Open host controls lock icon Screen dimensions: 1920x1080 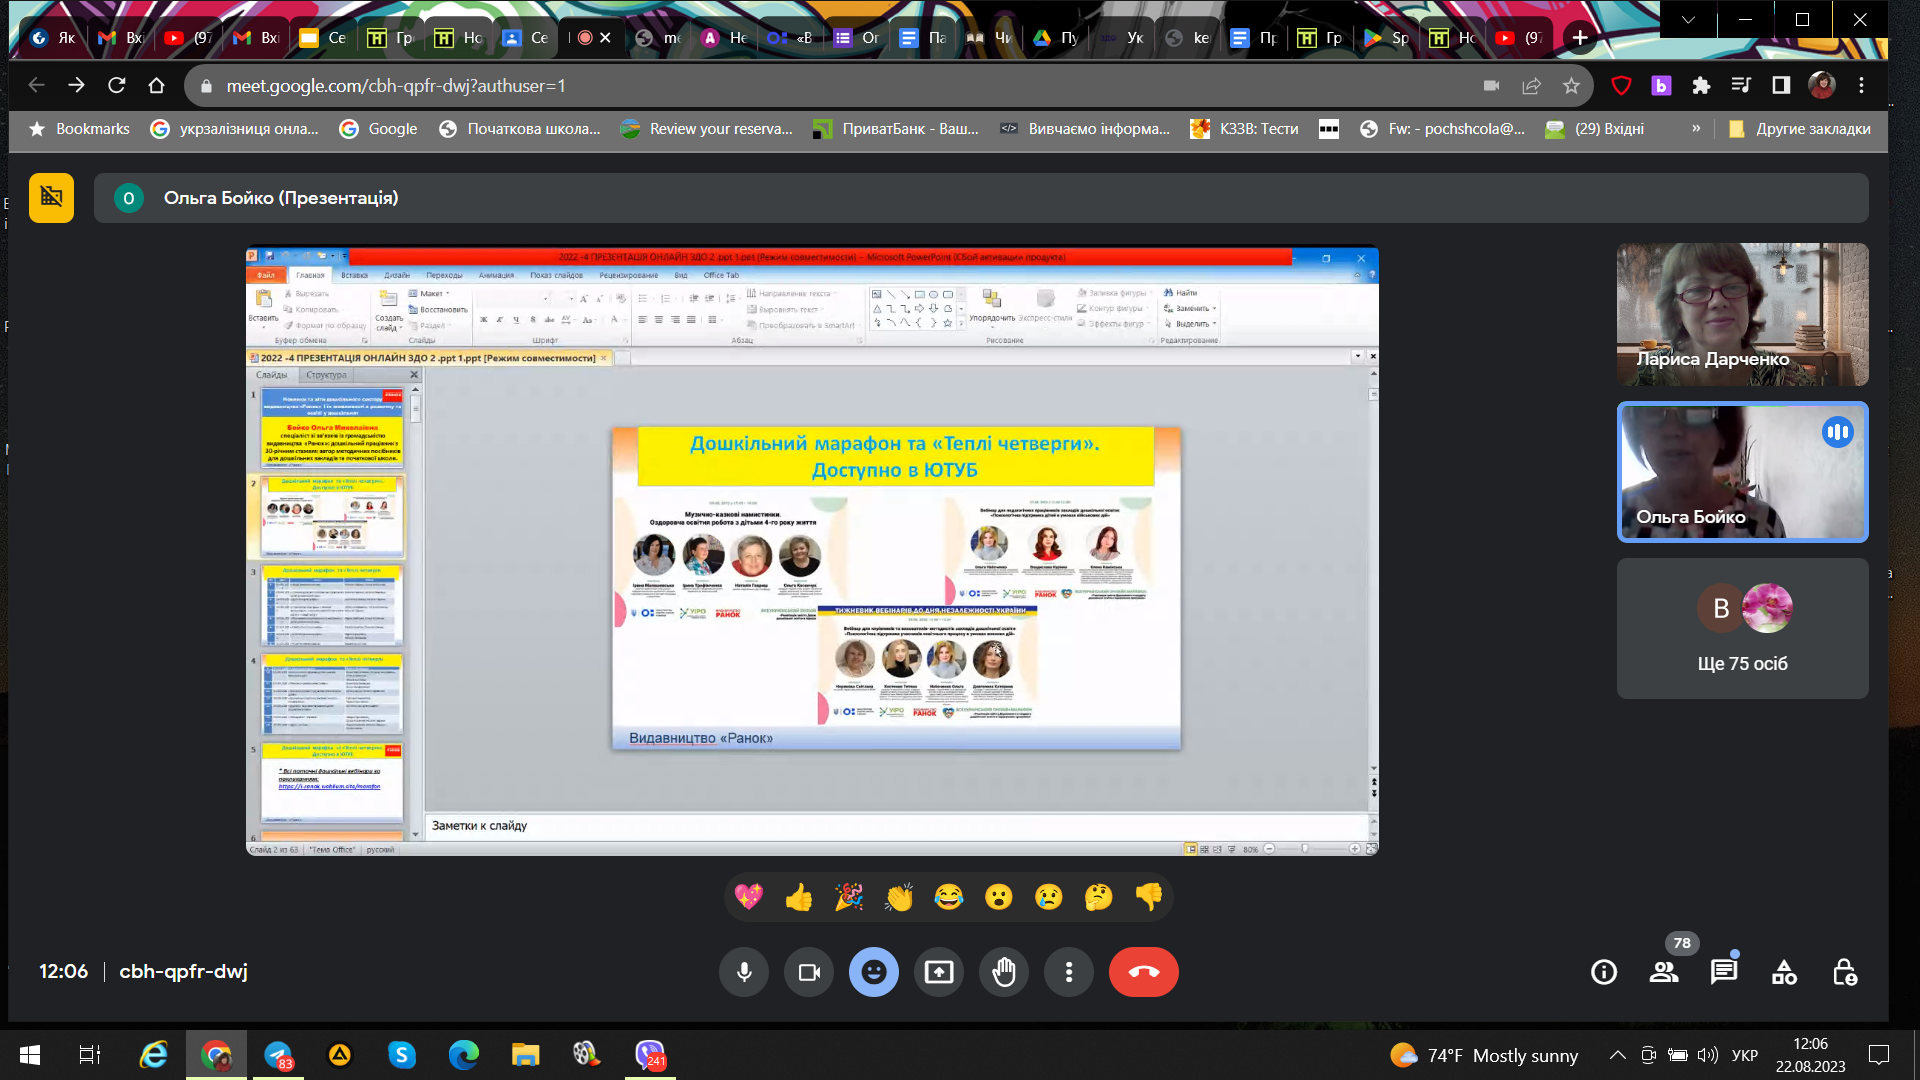[1844, 972]
